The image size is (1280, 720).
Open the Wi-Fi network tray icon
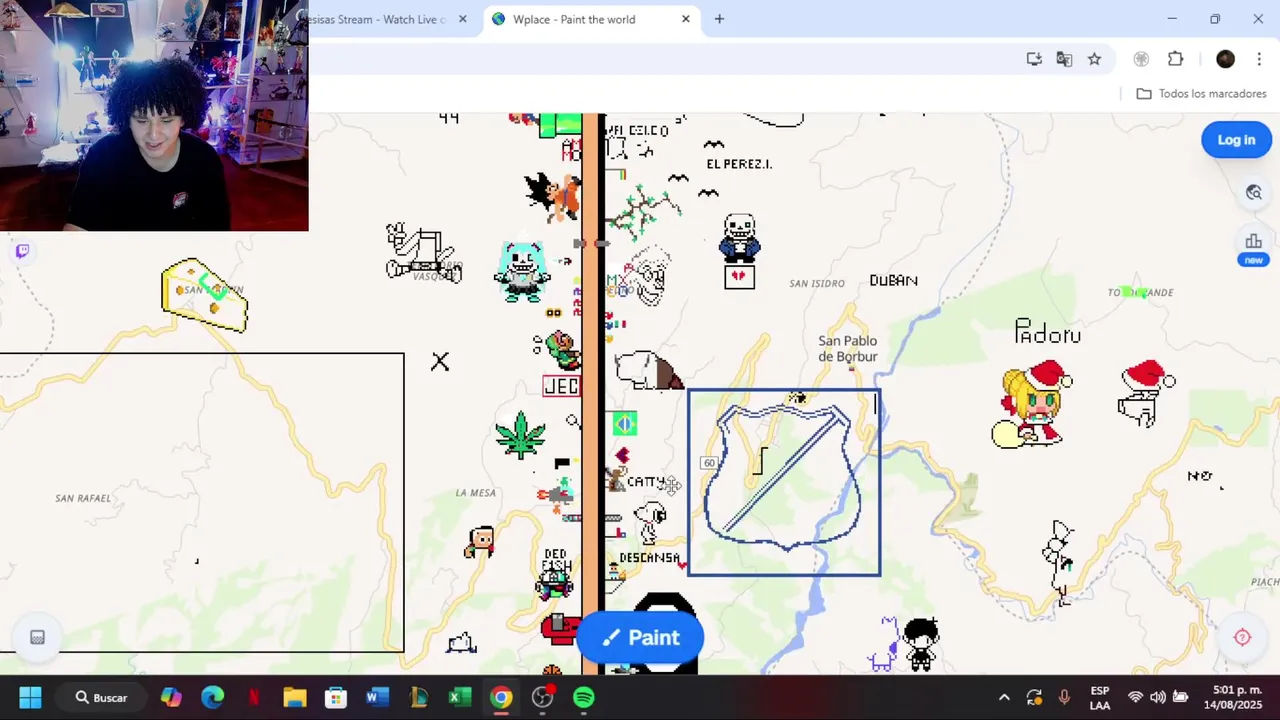(1135, 697)
